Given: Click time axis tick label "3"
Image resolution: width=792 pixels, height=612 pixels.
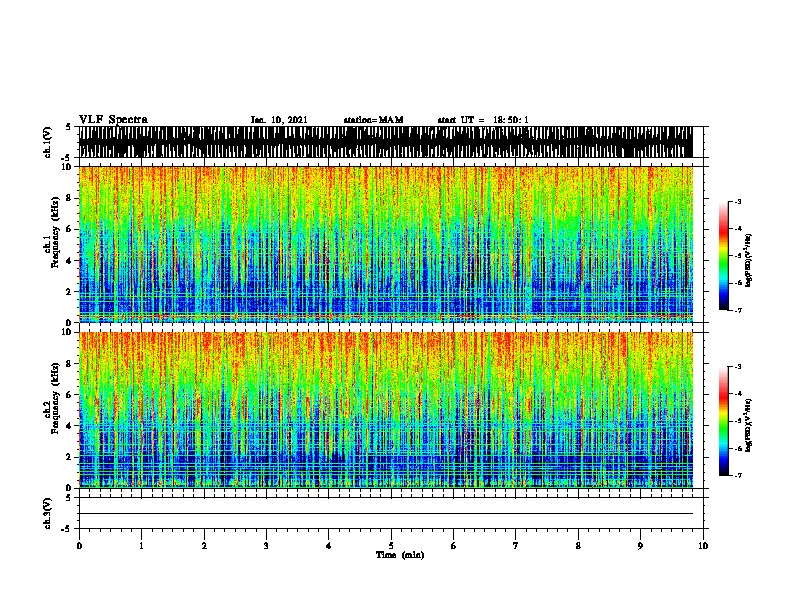Looking at the screenshot, I should (x=266, y=545).
